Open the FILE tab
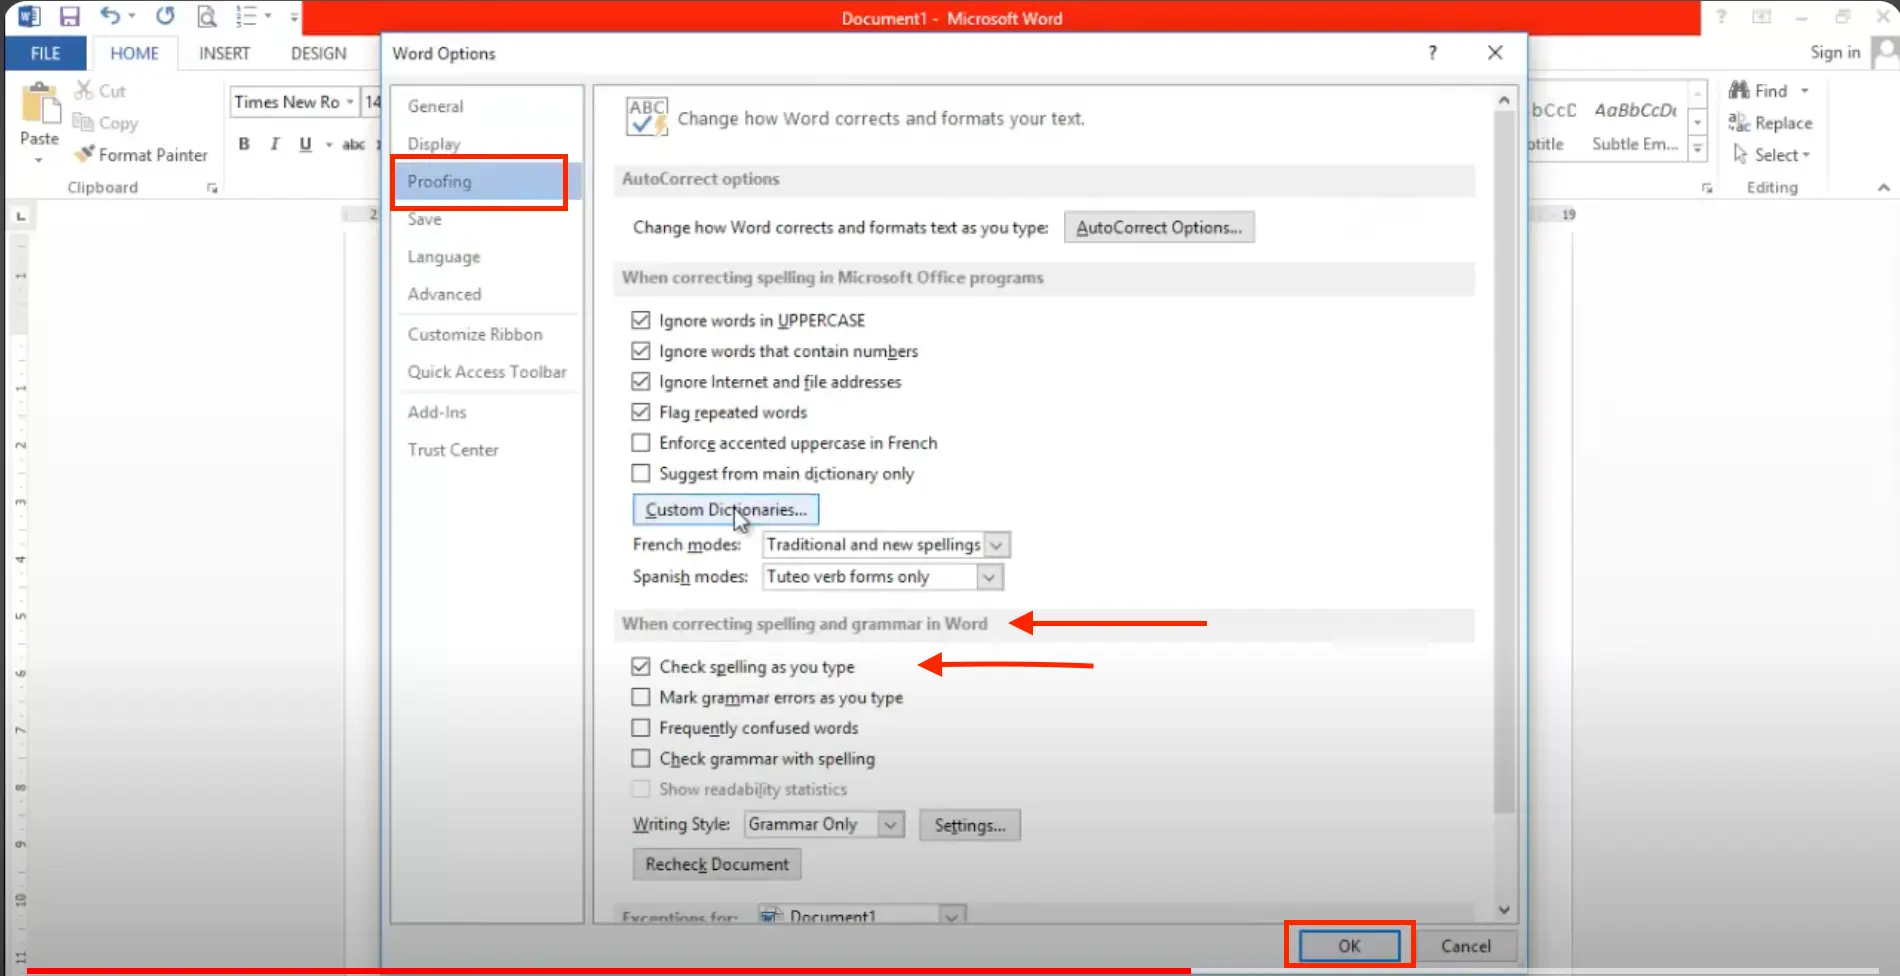Viewport: 1900px width, 976px height. click(x=45, y=53)
